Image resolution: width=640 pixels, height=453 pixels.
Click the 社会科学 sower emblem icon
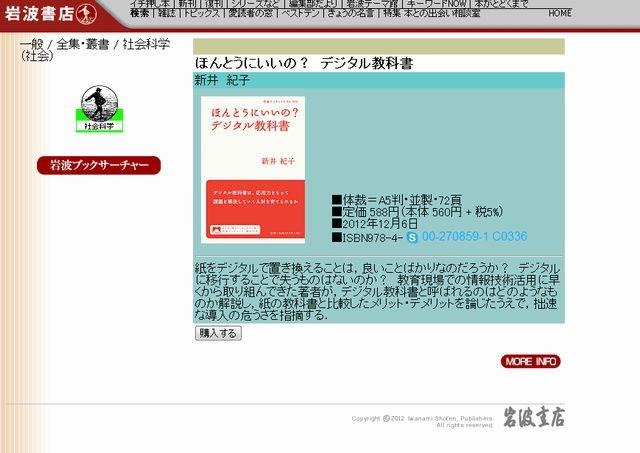[x=100, y=109]
